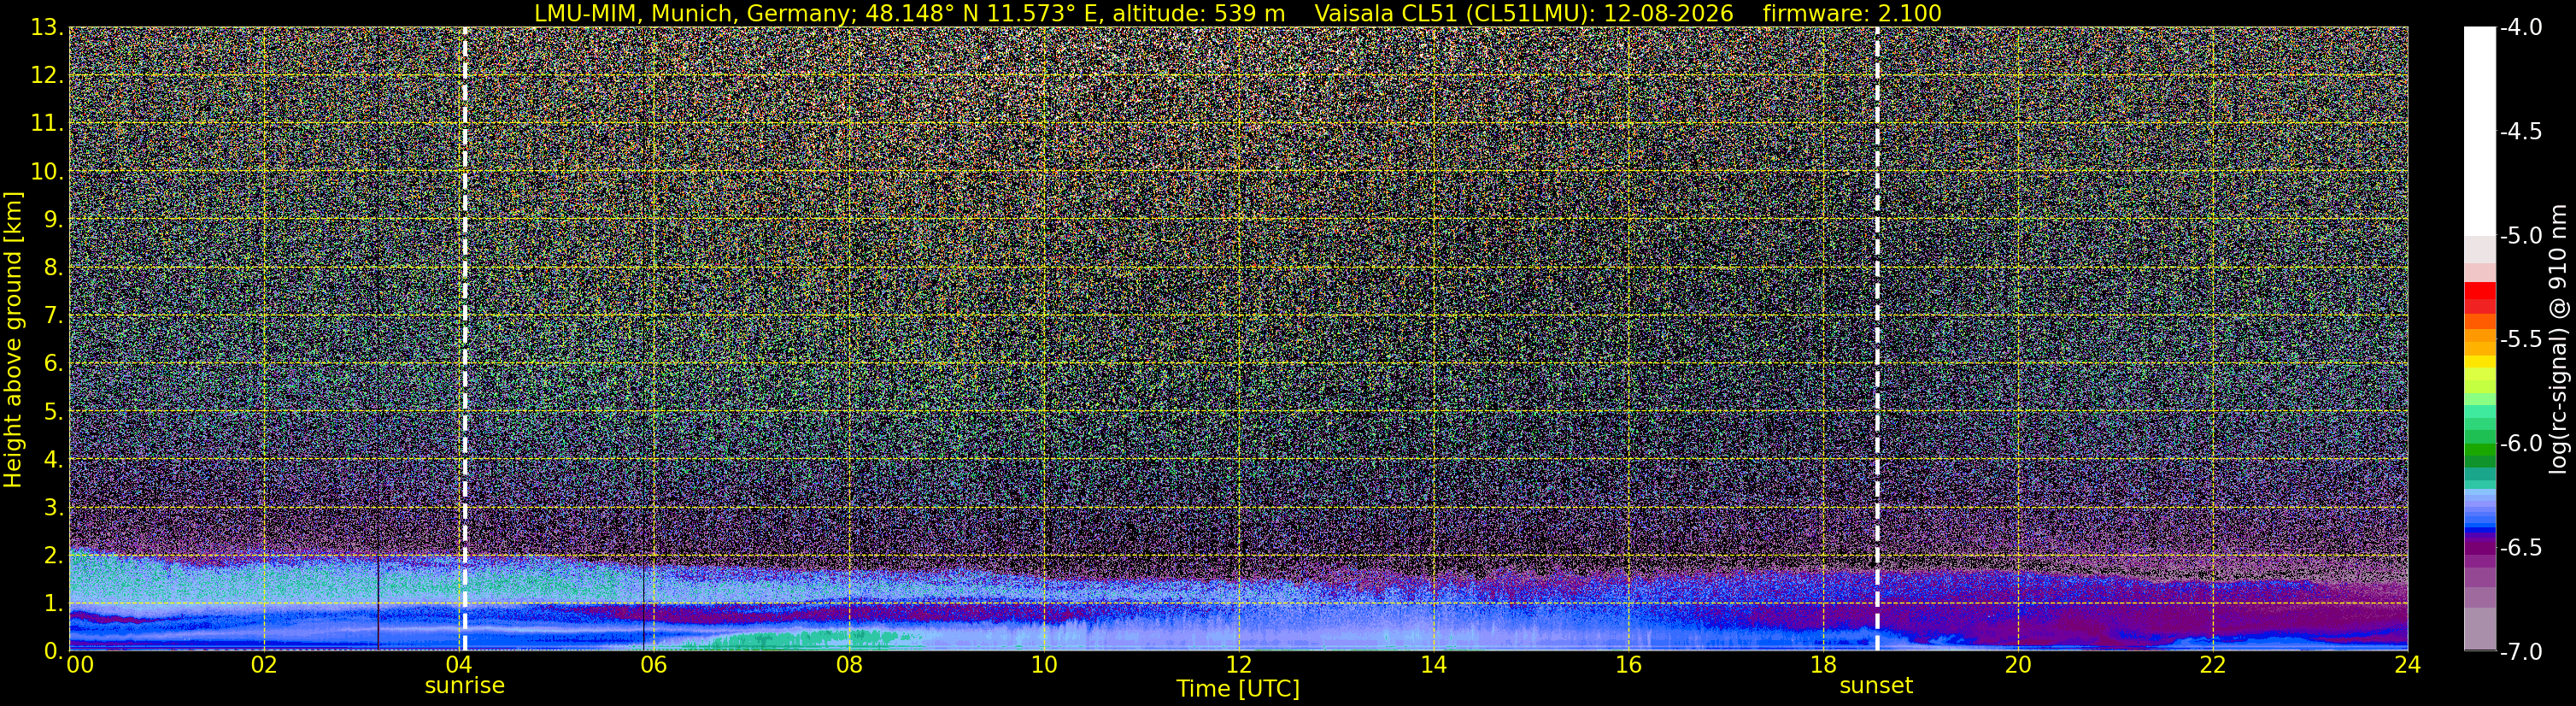This screenshot has height=706, width=2576.
Task: Click the 20 hour tick label
Action: coord(2018,665)
